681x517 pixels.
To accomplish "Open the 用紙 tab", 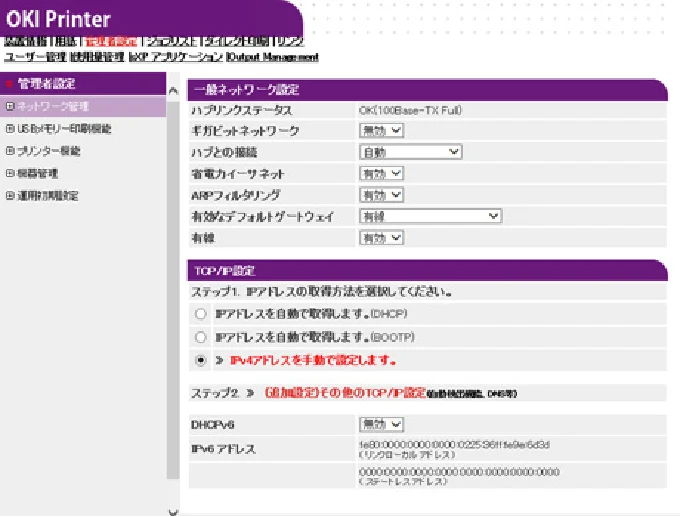I will (x=66, y=42).
